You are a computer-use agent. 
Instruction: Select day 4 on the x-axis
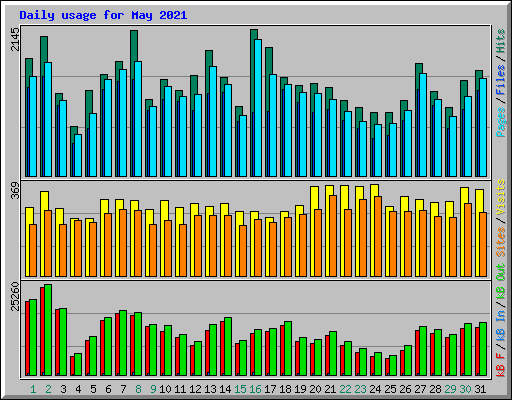coord(78,389)
